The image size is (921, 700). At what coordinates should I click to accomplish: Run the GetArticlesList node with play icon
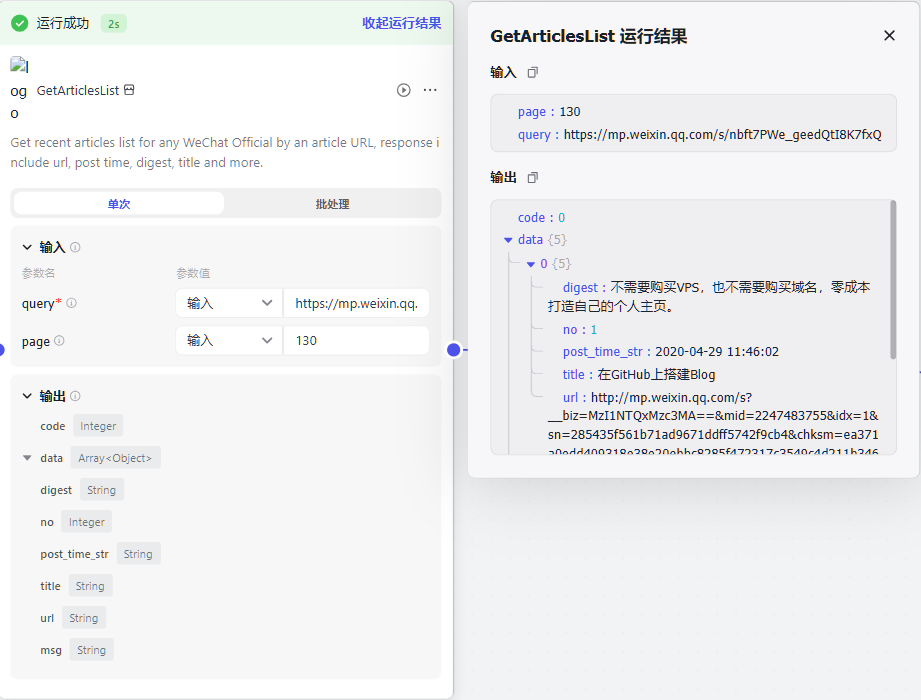[x=403, y=90]
